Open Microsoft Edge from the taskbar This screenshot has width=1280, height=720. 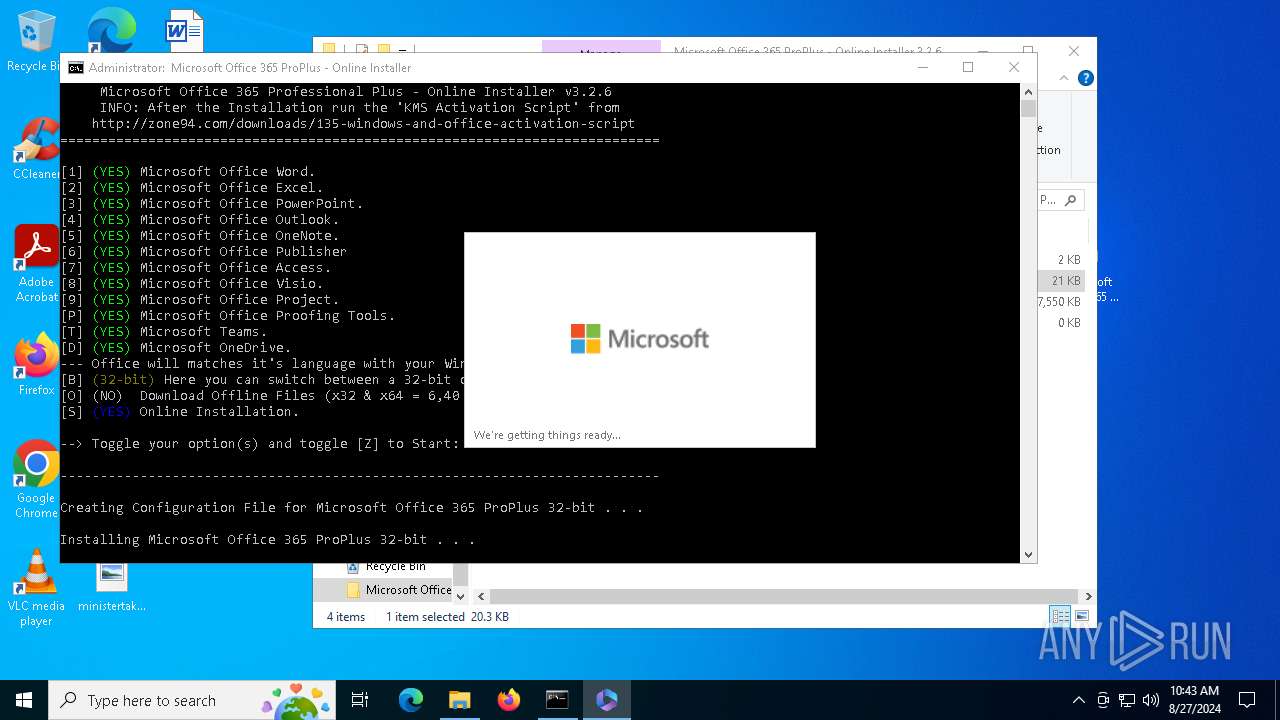(411, 700)
